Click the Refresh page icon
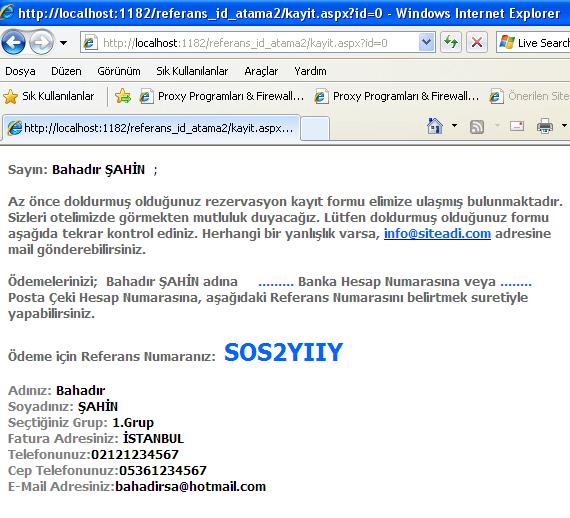Image resolution: width=570 pixels, height=518 pixels. coord(451,43)
